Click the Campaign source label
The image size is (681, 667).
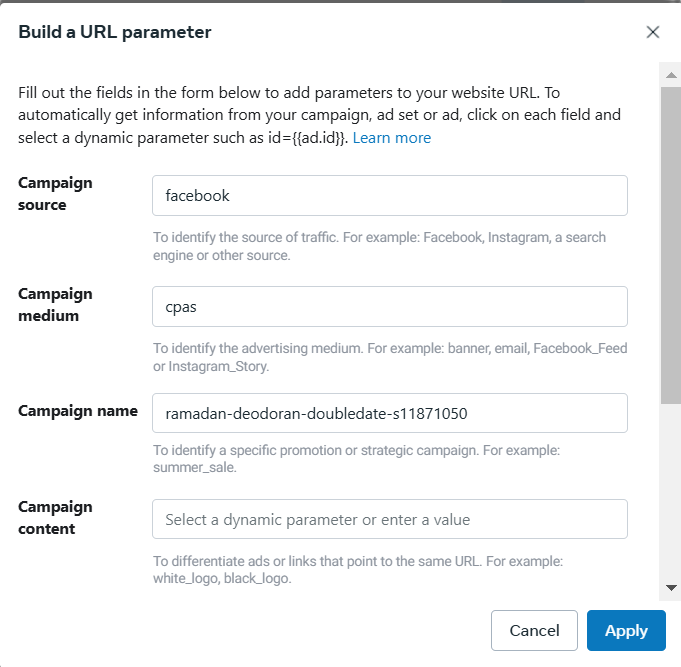[55, 194]
